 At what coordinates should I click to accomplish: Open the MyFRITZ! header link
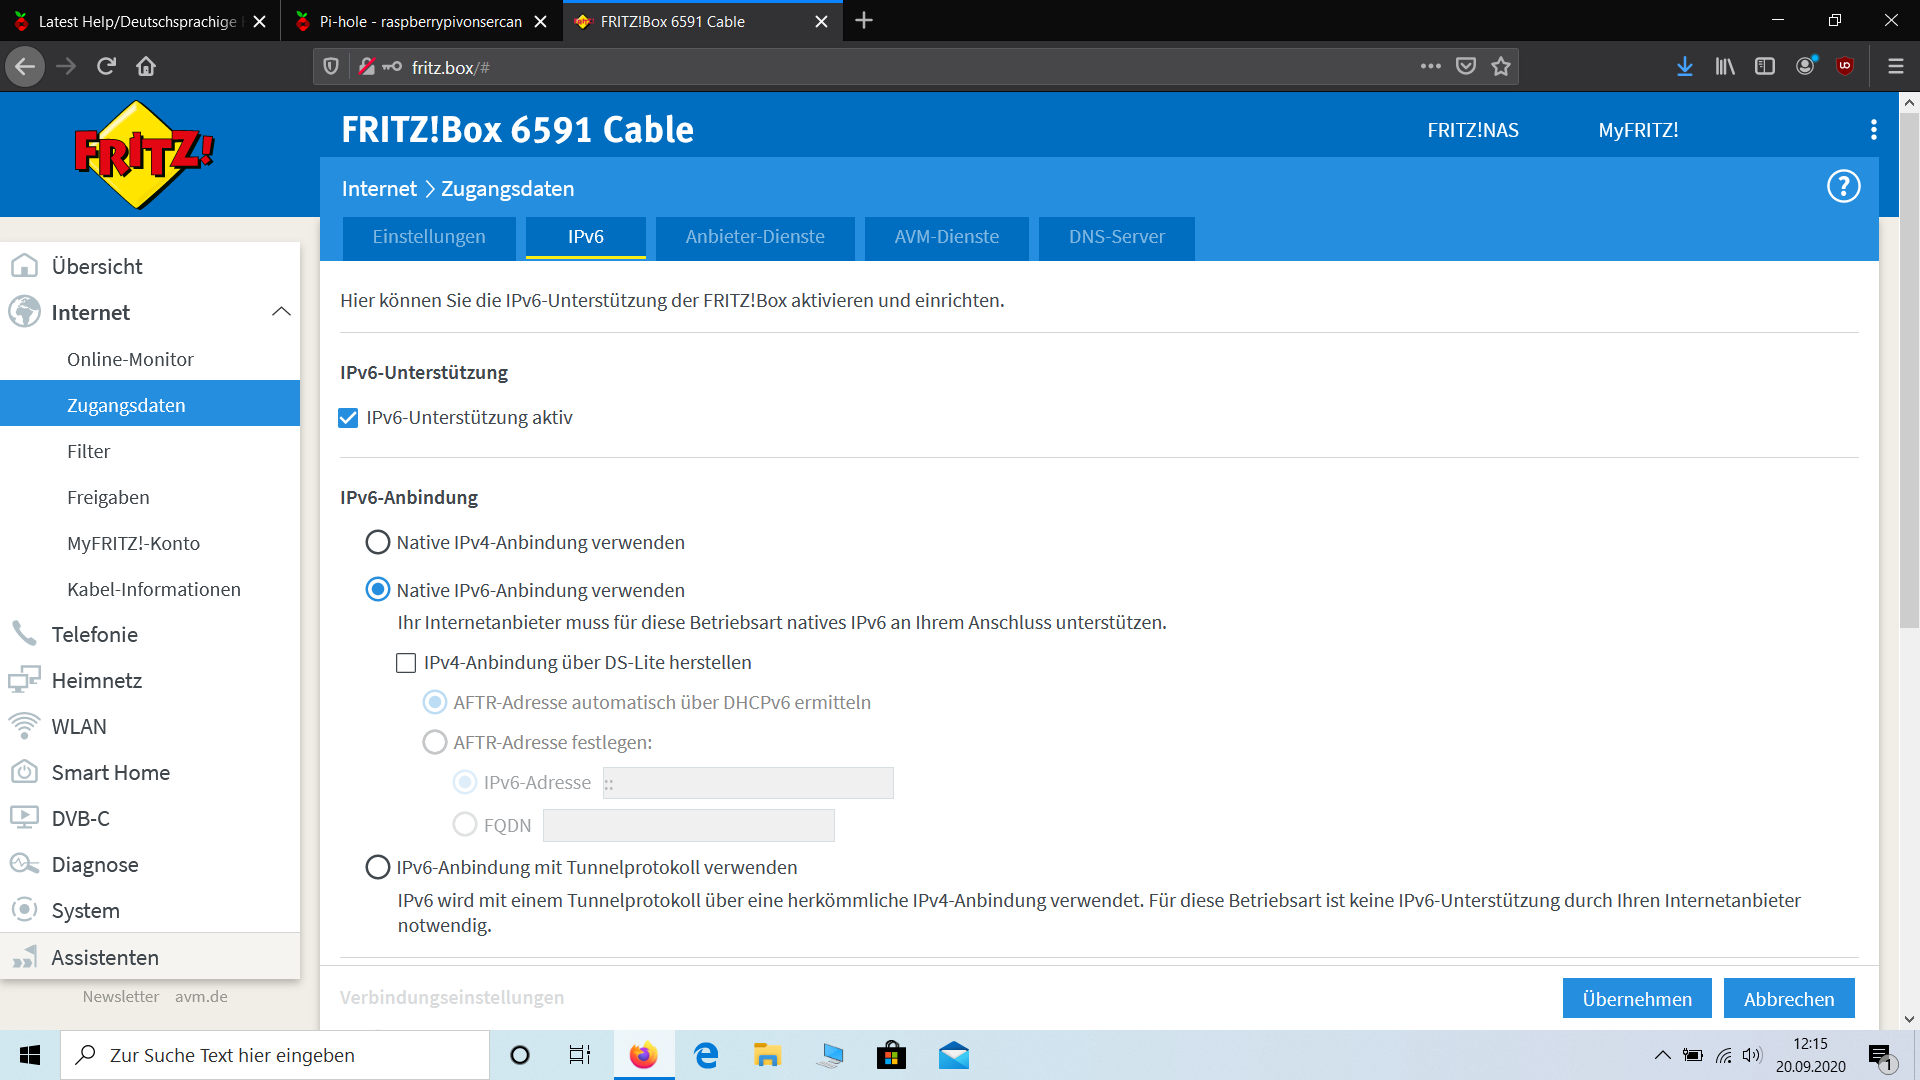[x=1638, y=130]
